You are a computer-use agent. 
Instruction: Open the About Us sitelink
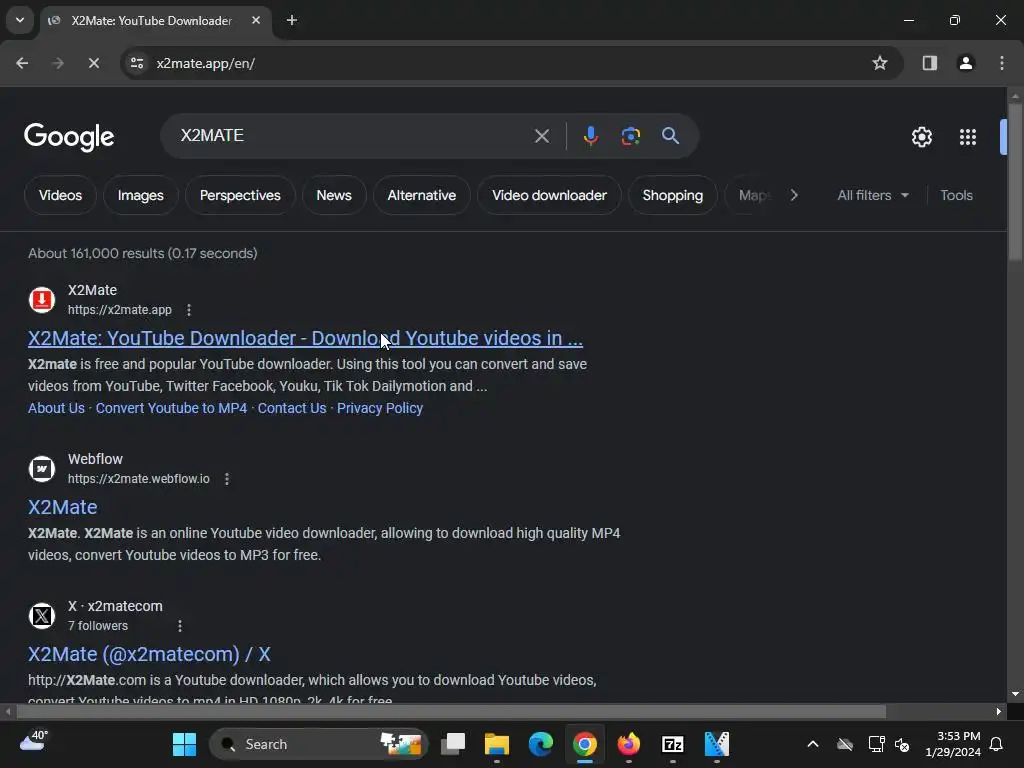pos(56,408)
